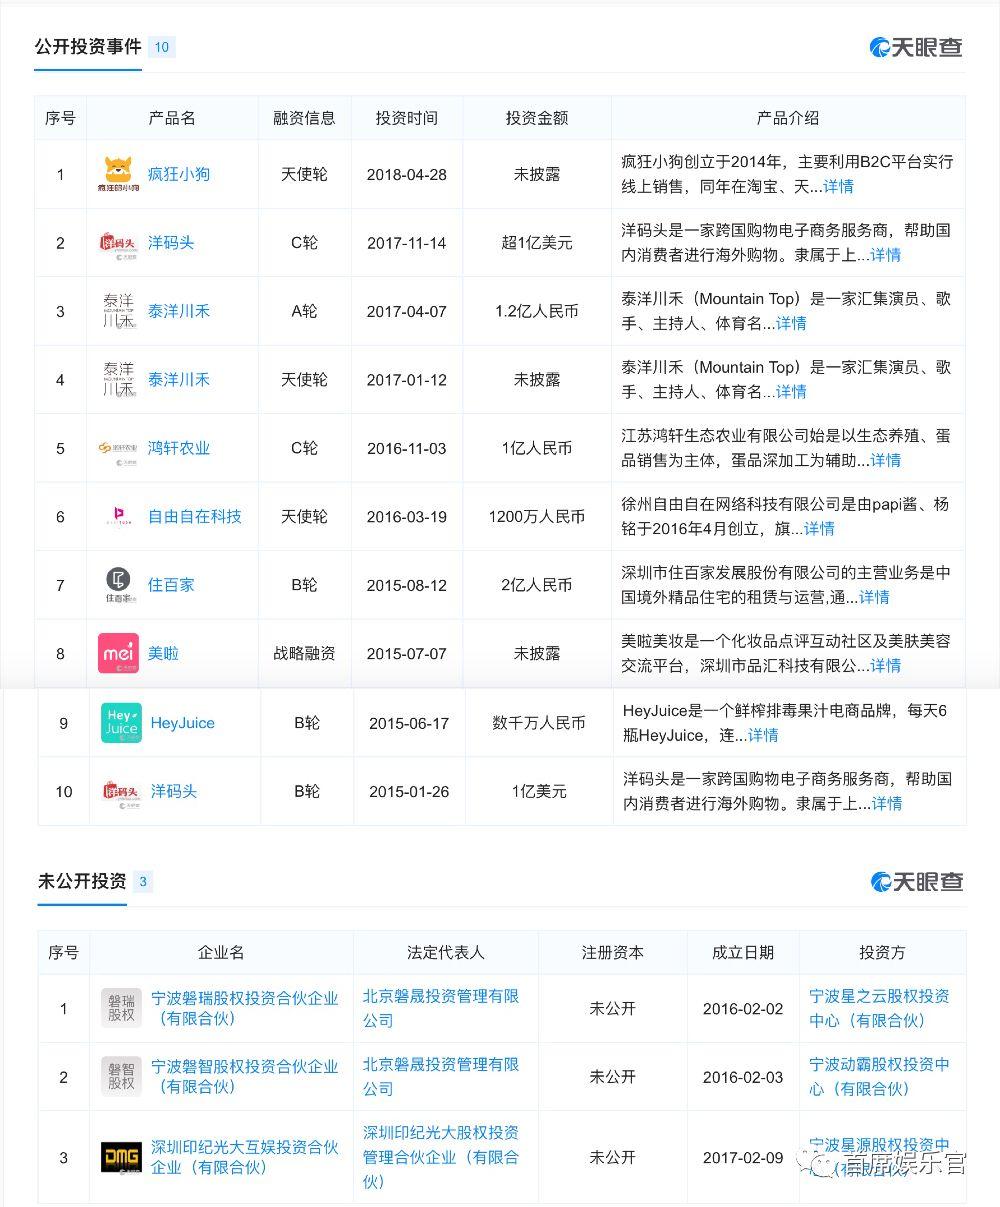
Task: Click the 天眼查 logo beside 未公开投资
Action: [x=917, y=881]
